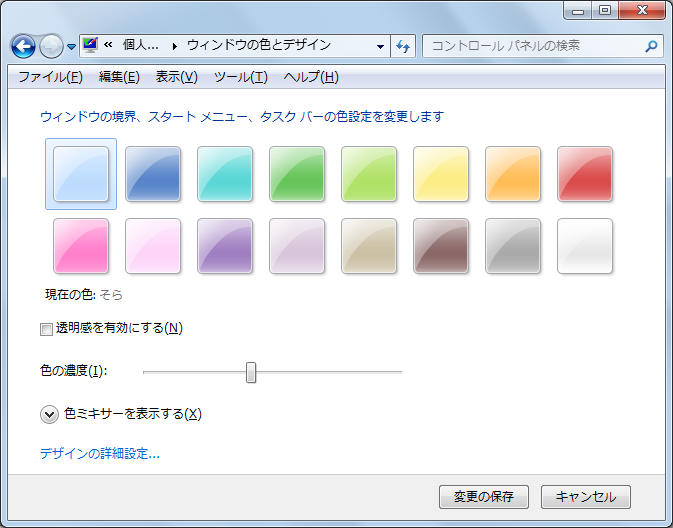The width and height of the screenshot is (673, 528).
Task: Select the red color swatch
Action: [x=585, y=174]
